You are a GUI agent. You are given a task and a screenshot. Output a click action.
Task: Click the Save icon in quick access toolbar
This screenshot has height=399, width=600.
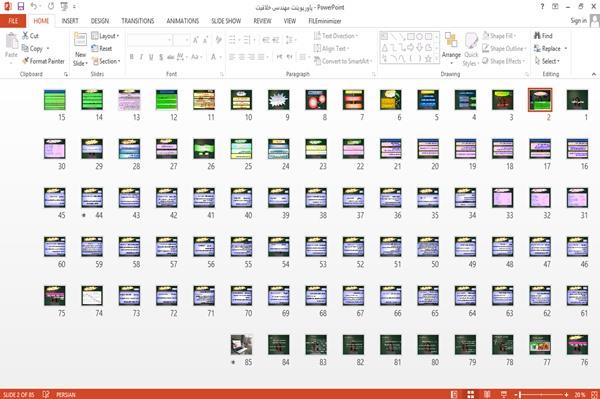click(21, 7)
